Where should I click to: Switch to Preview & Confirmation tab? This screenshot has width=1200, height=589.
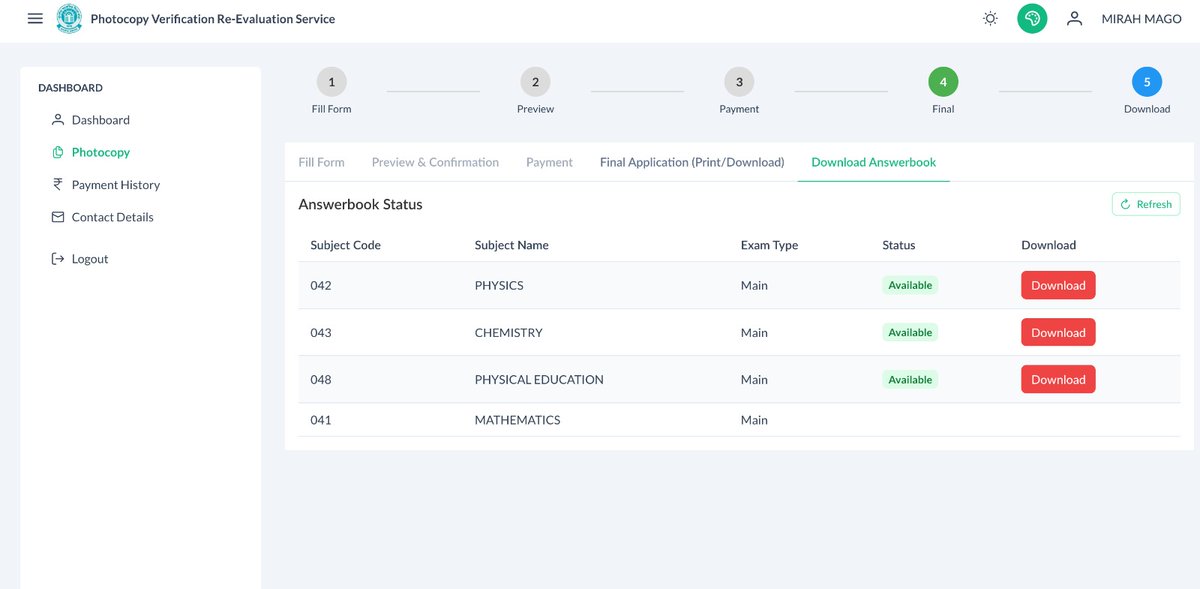point(435,162)
